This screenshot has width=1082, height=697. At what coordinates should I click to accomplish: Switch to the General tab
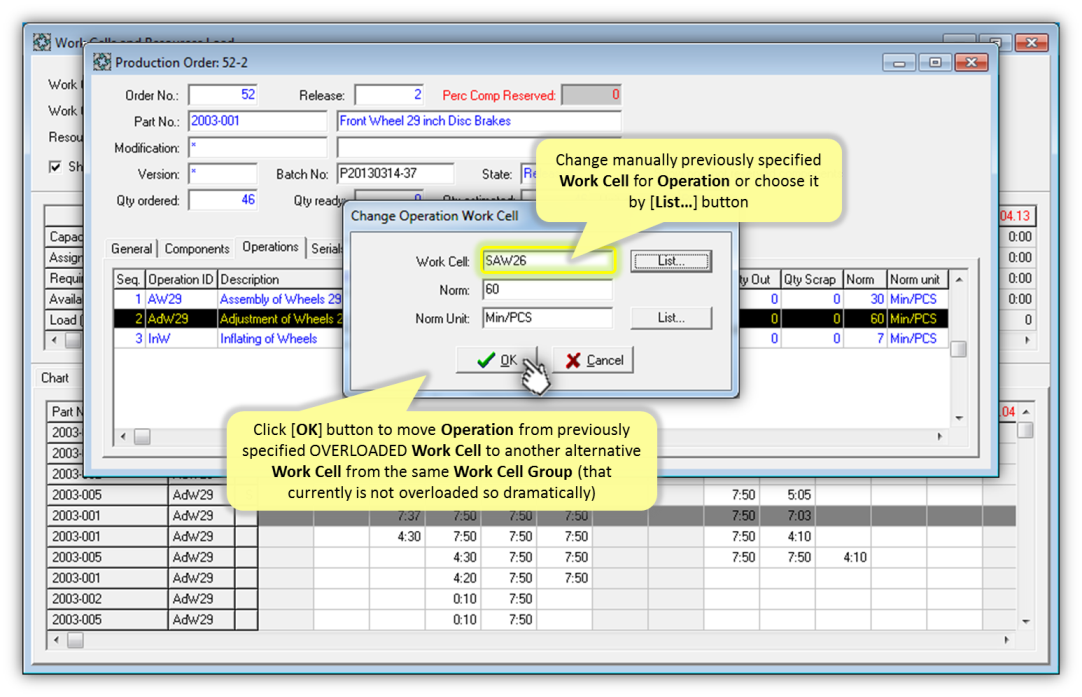(x=131, y=249)
